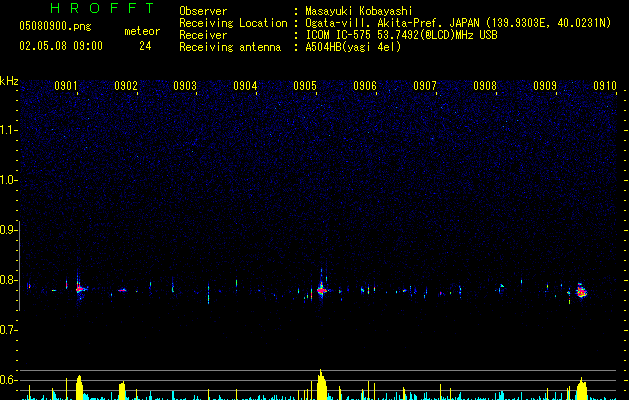
Task: Click the yellow power peak just after 0901
Action: (79, 388)
